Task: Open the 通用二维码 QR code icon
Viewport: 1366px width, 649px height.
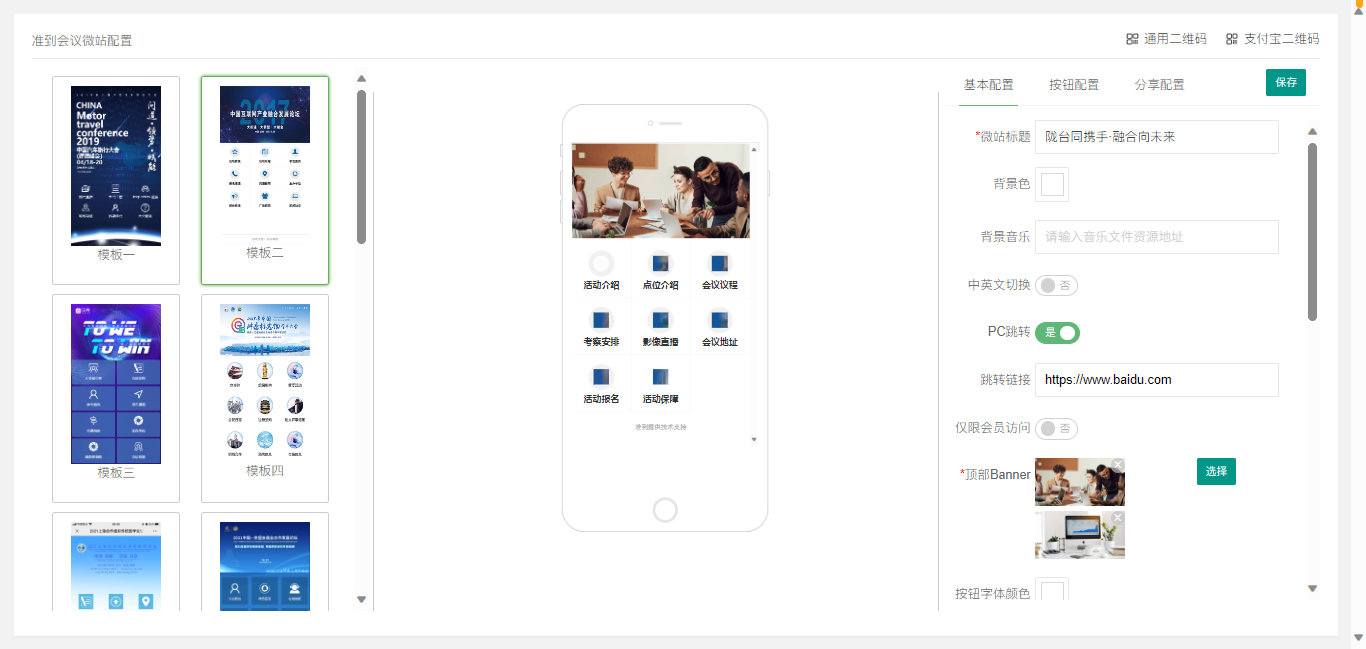Action: pyautogui.click(x=1132, y=39)
